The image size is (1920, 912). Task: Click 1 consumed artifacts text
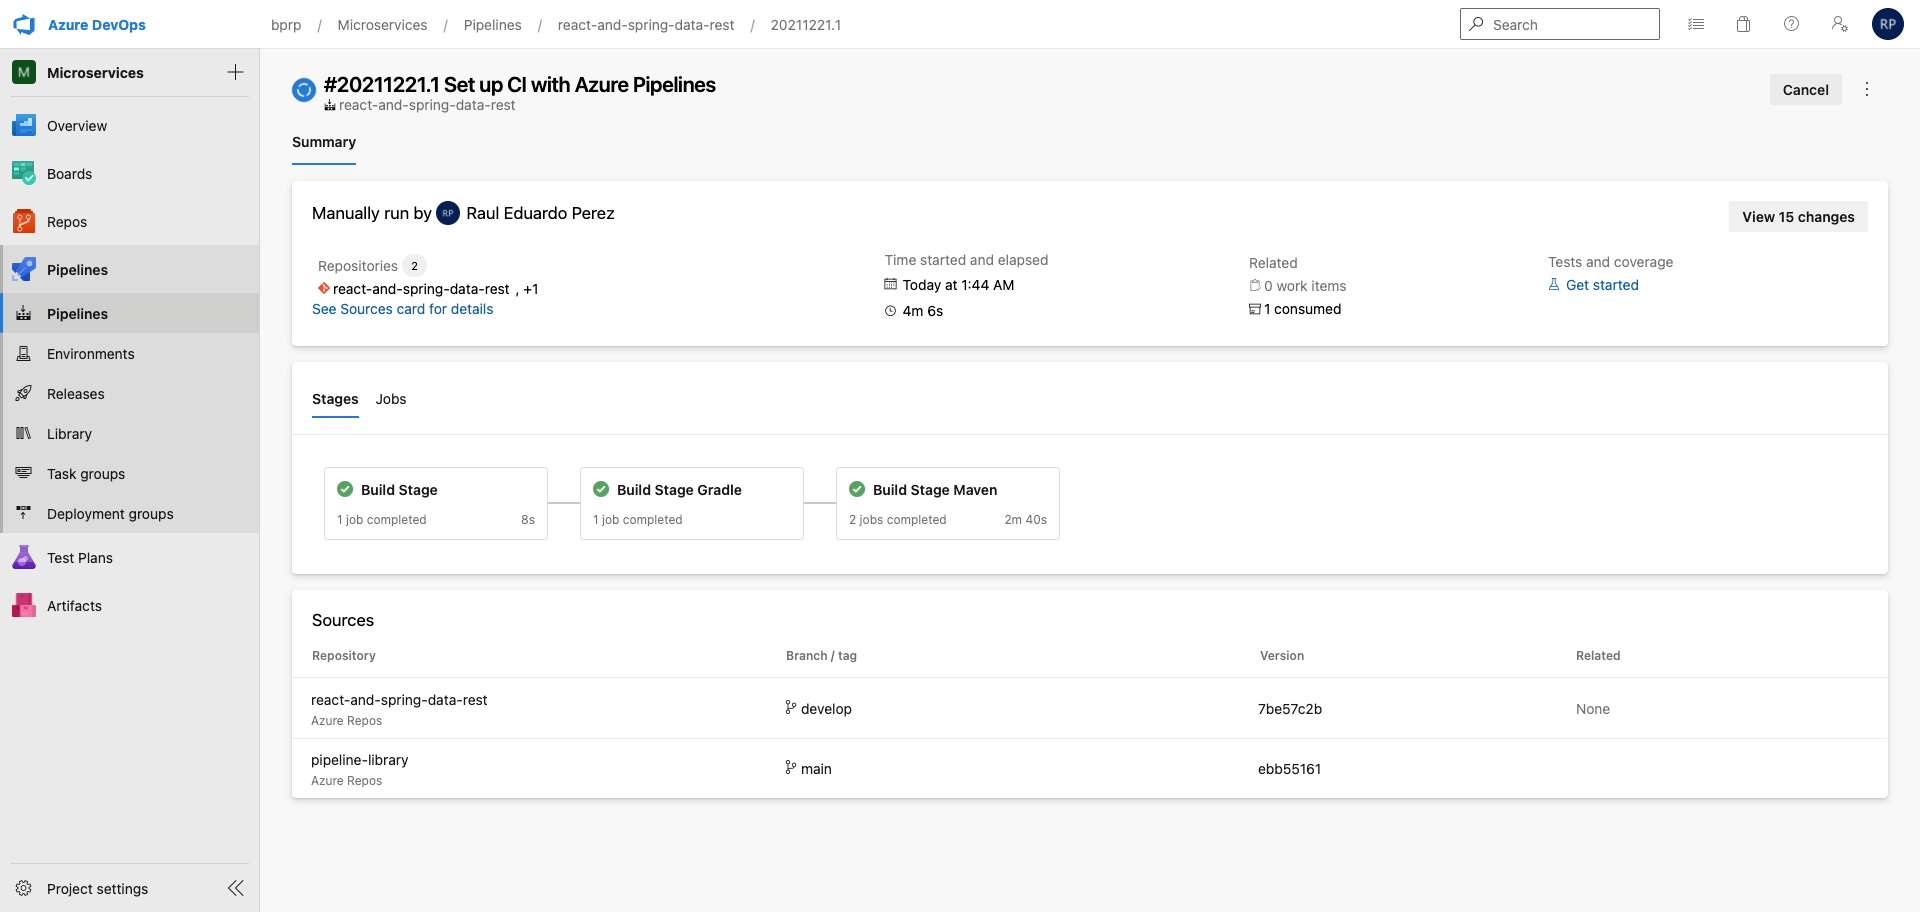tap(1303, 309)
